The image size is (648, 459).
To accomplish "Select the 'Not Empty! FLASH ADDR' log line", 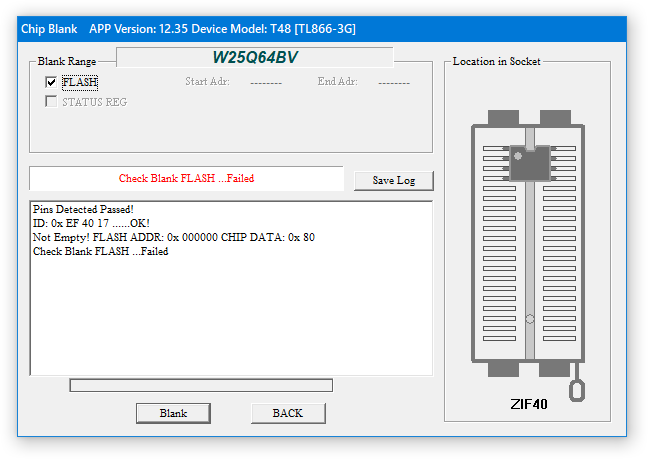I will (174, 237).
